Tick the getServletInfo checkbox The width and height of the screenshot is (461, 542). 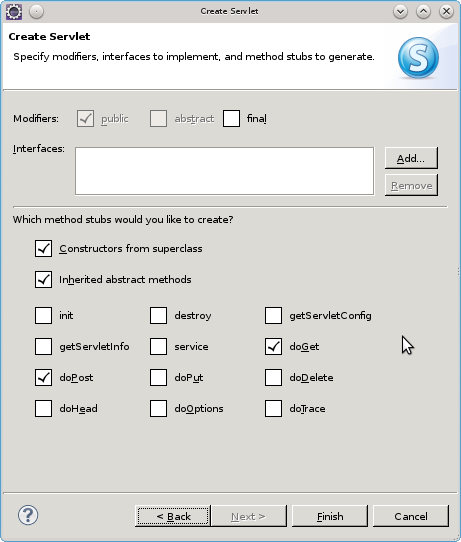pos(43,346)
